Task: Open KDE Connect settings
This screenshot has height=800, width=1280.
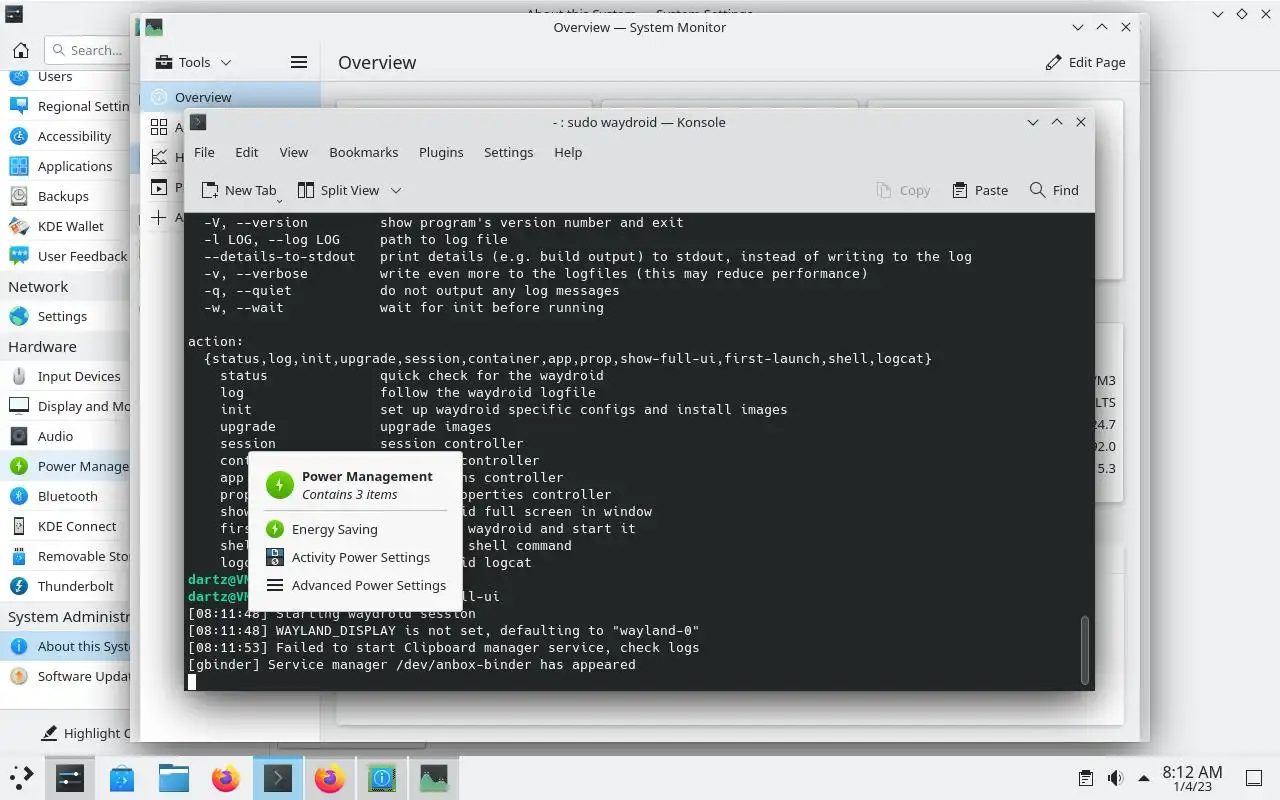Action: pyautogui.click(x=66, y=526)
